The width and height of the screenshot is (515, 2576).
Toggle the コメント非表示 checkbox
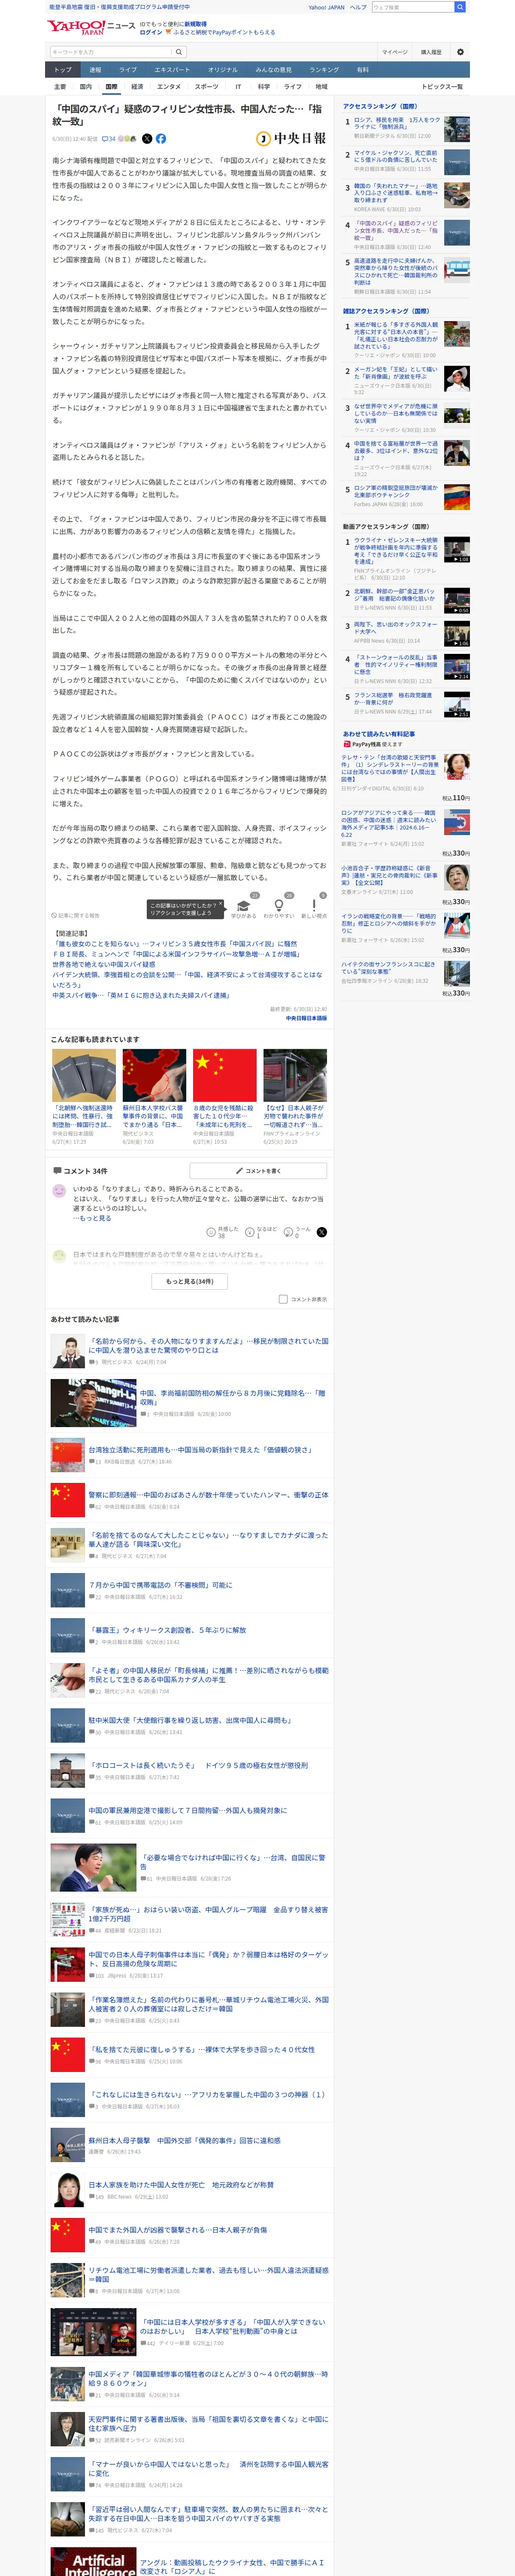tap(283, 1299)
